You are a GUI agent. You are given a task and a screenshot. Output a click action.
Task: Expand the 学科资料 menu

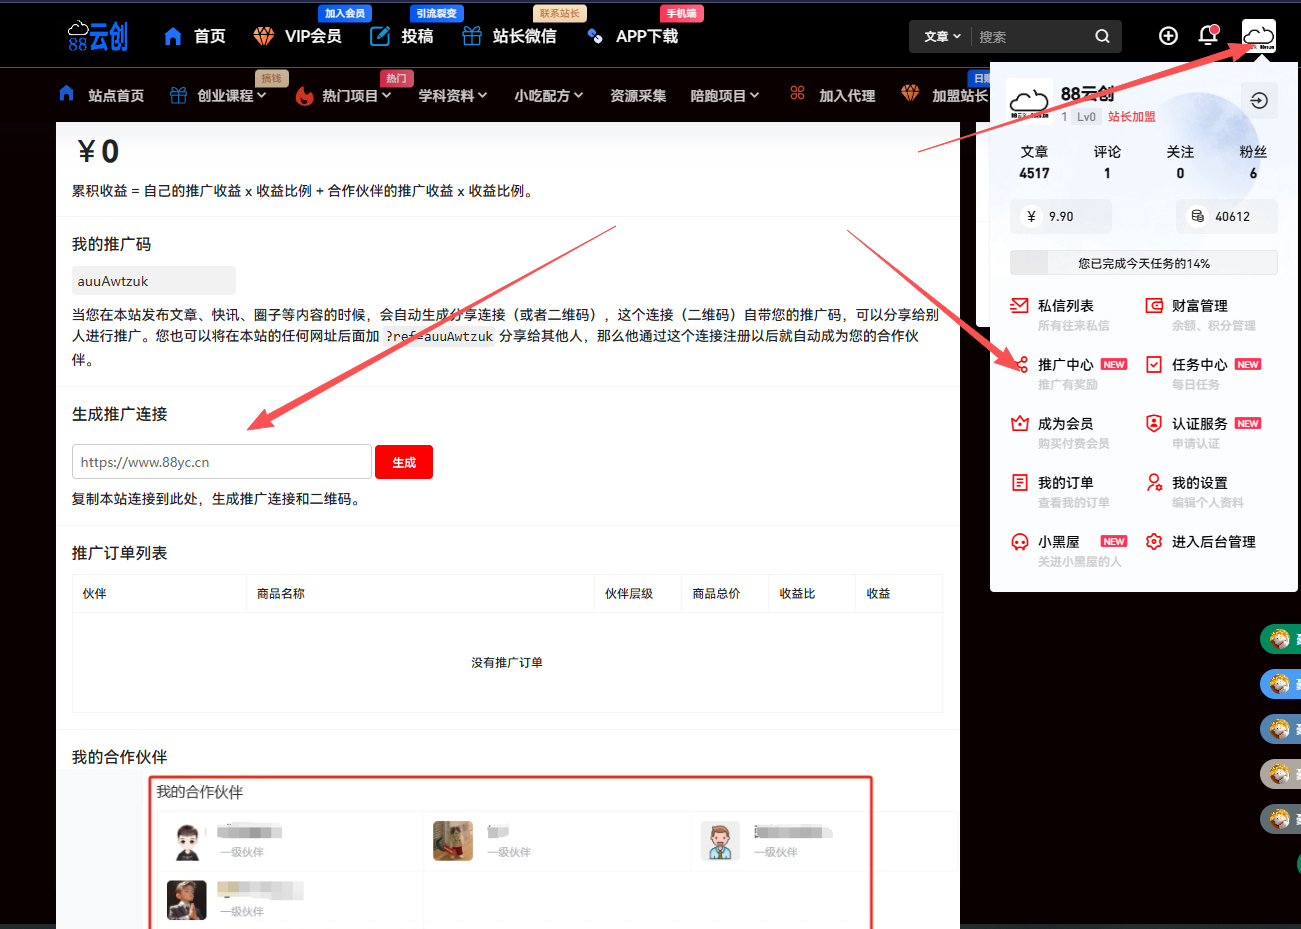pyautogui.click(x=452, y=95)
